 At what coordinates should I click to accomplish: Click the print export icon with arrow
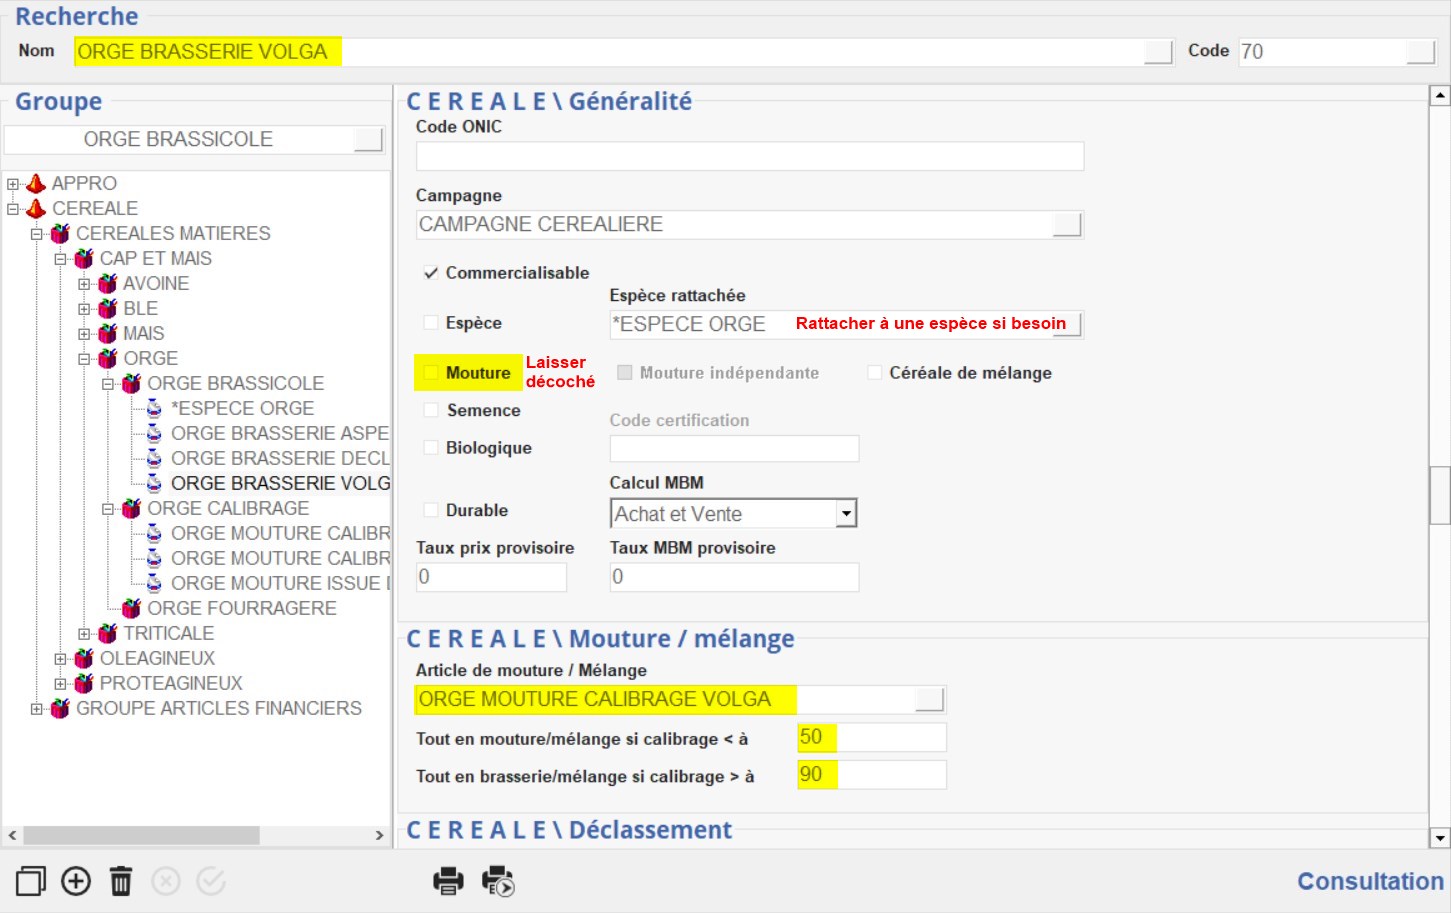click(497, 881)
